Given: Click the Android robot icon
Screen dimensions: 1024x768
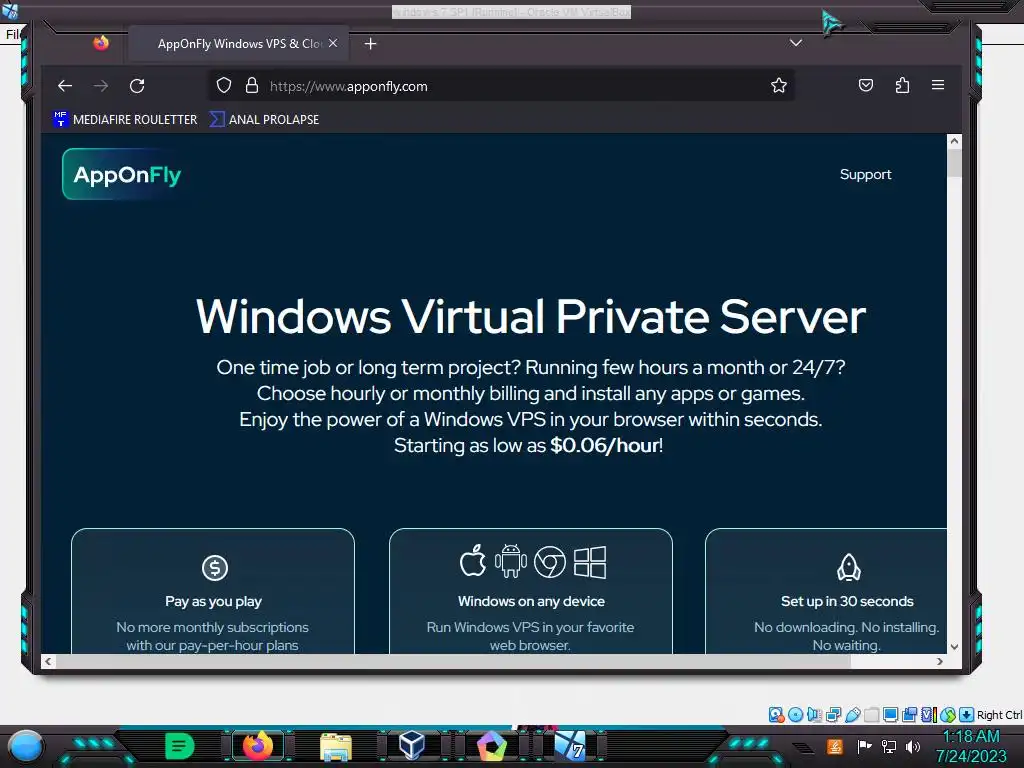Looking at the screenshot, I should [510, 561].
